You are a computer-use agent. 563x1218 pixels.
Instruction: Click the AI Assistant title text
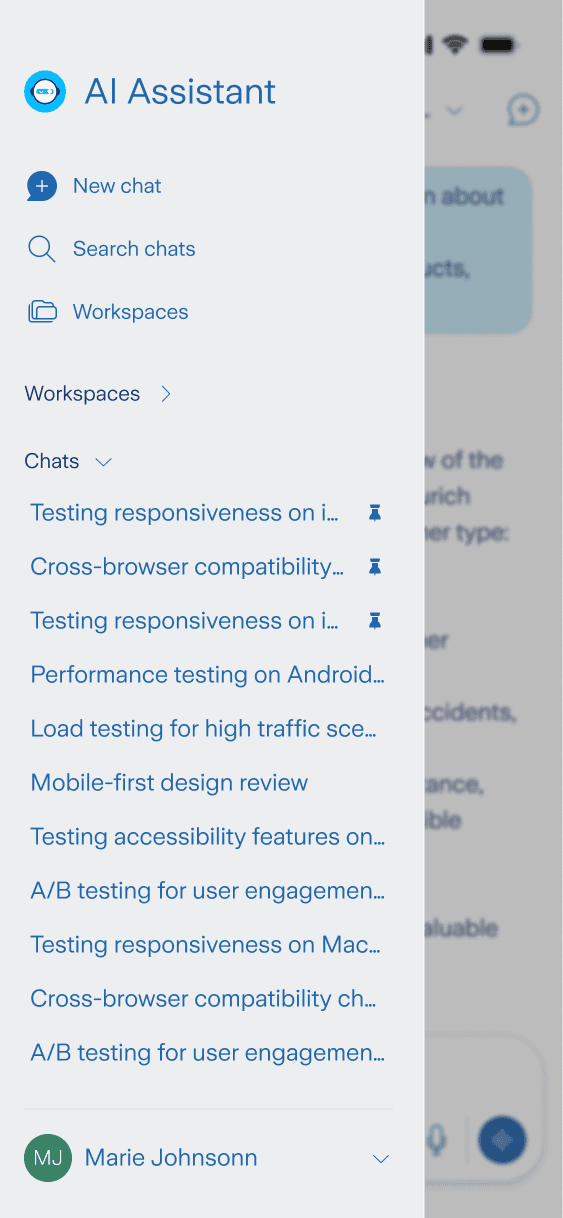point(181,92)
